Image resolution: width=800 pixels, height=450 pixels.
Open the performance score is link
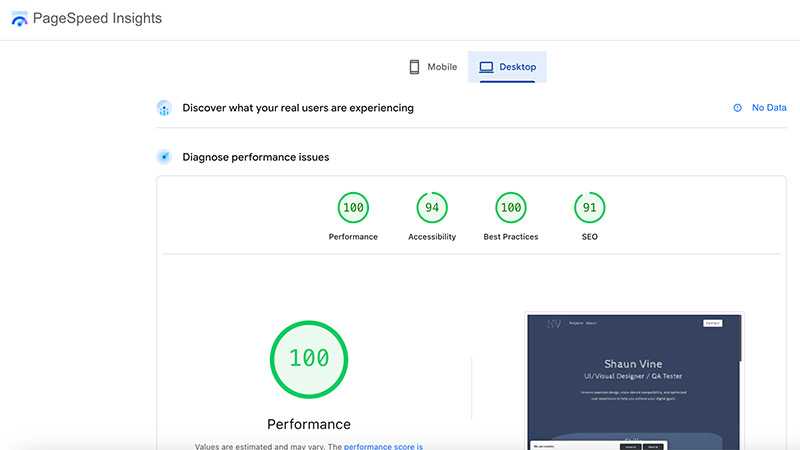point(383,446)
